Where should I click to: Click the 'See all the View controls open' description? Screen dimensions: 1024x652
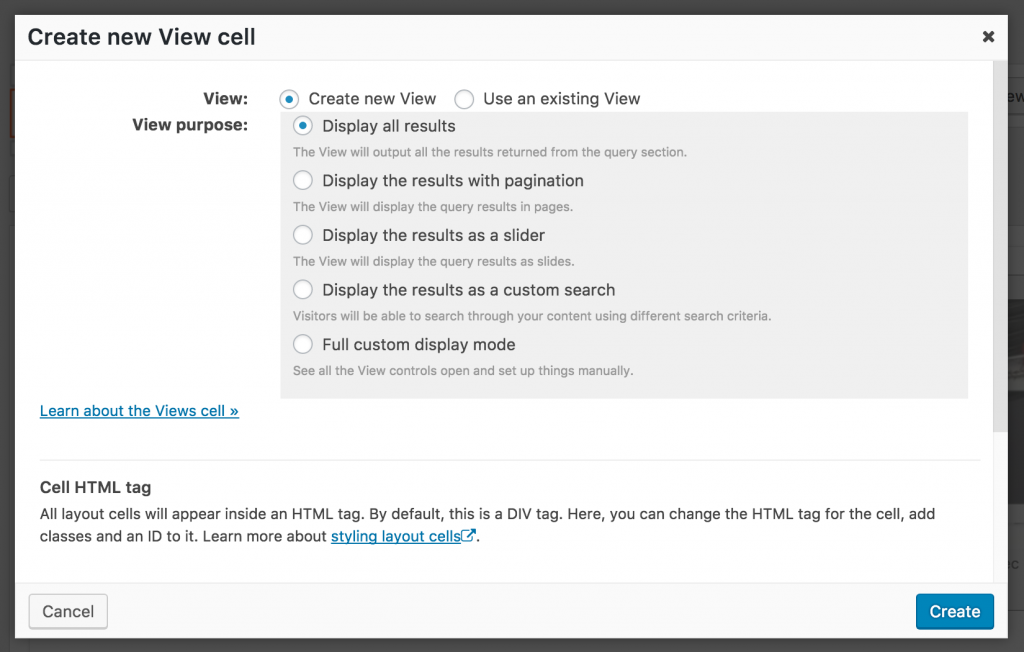(463, 371)
